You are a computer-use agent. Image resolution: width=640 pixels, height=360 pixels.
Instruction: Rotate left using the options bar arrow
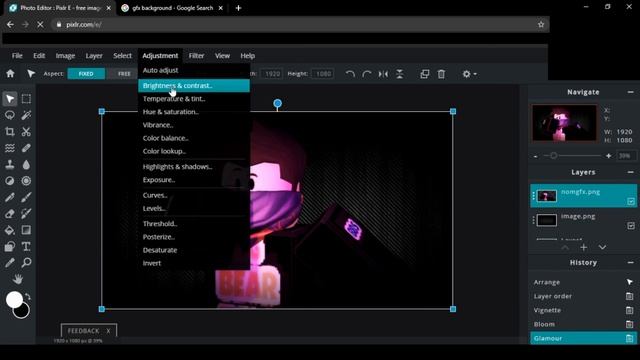350,74
